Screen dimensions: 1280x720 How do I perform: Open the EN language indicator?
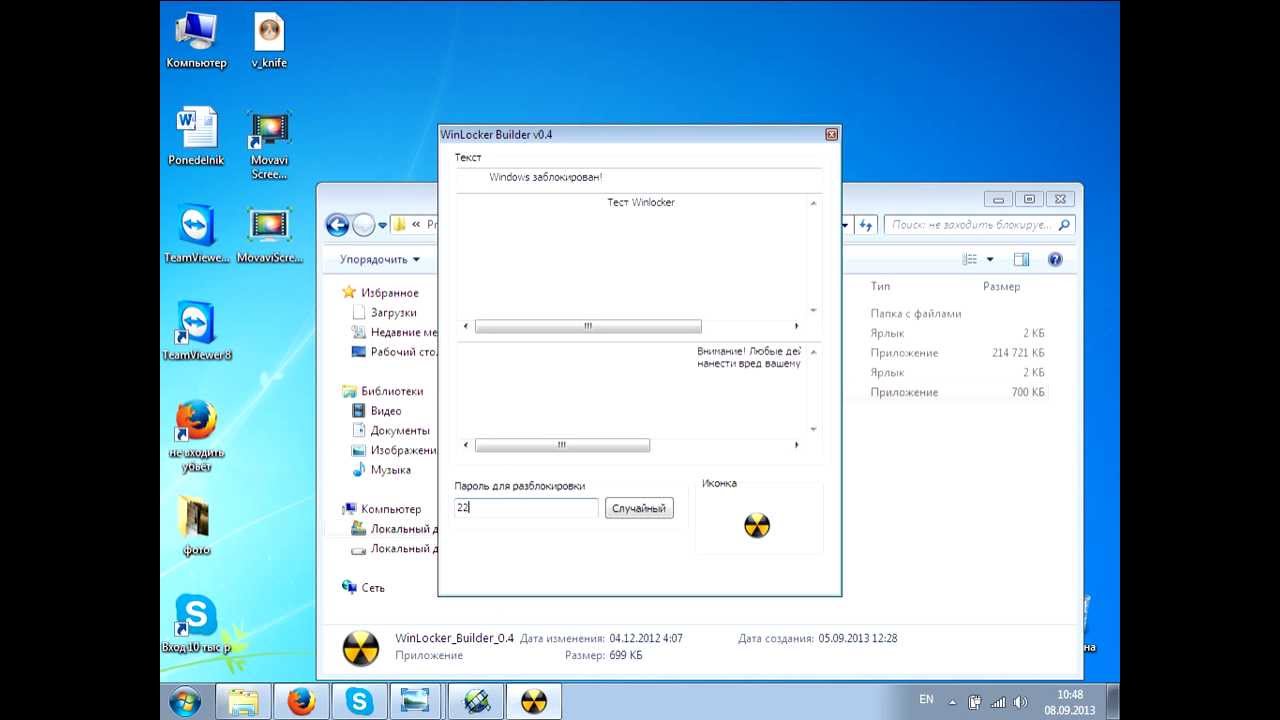point(926,700)
